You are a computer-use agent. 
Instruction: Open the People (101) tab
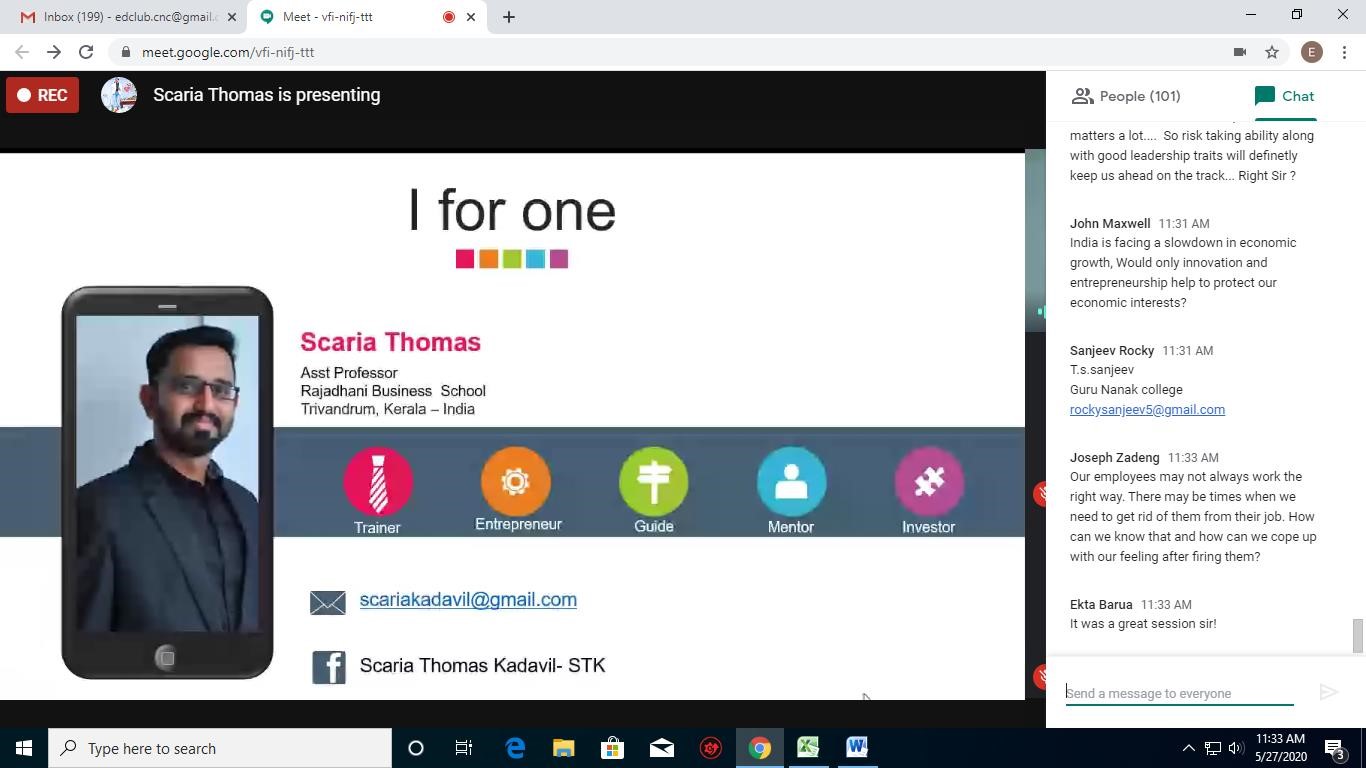click(x=1125, y=96)
